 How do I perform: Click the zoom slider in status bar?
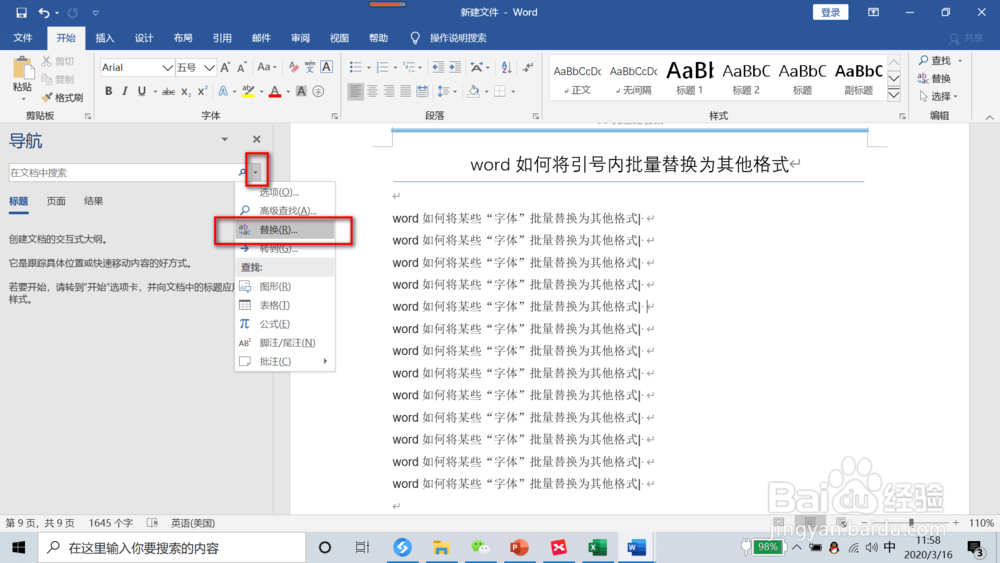coord(911,522)
